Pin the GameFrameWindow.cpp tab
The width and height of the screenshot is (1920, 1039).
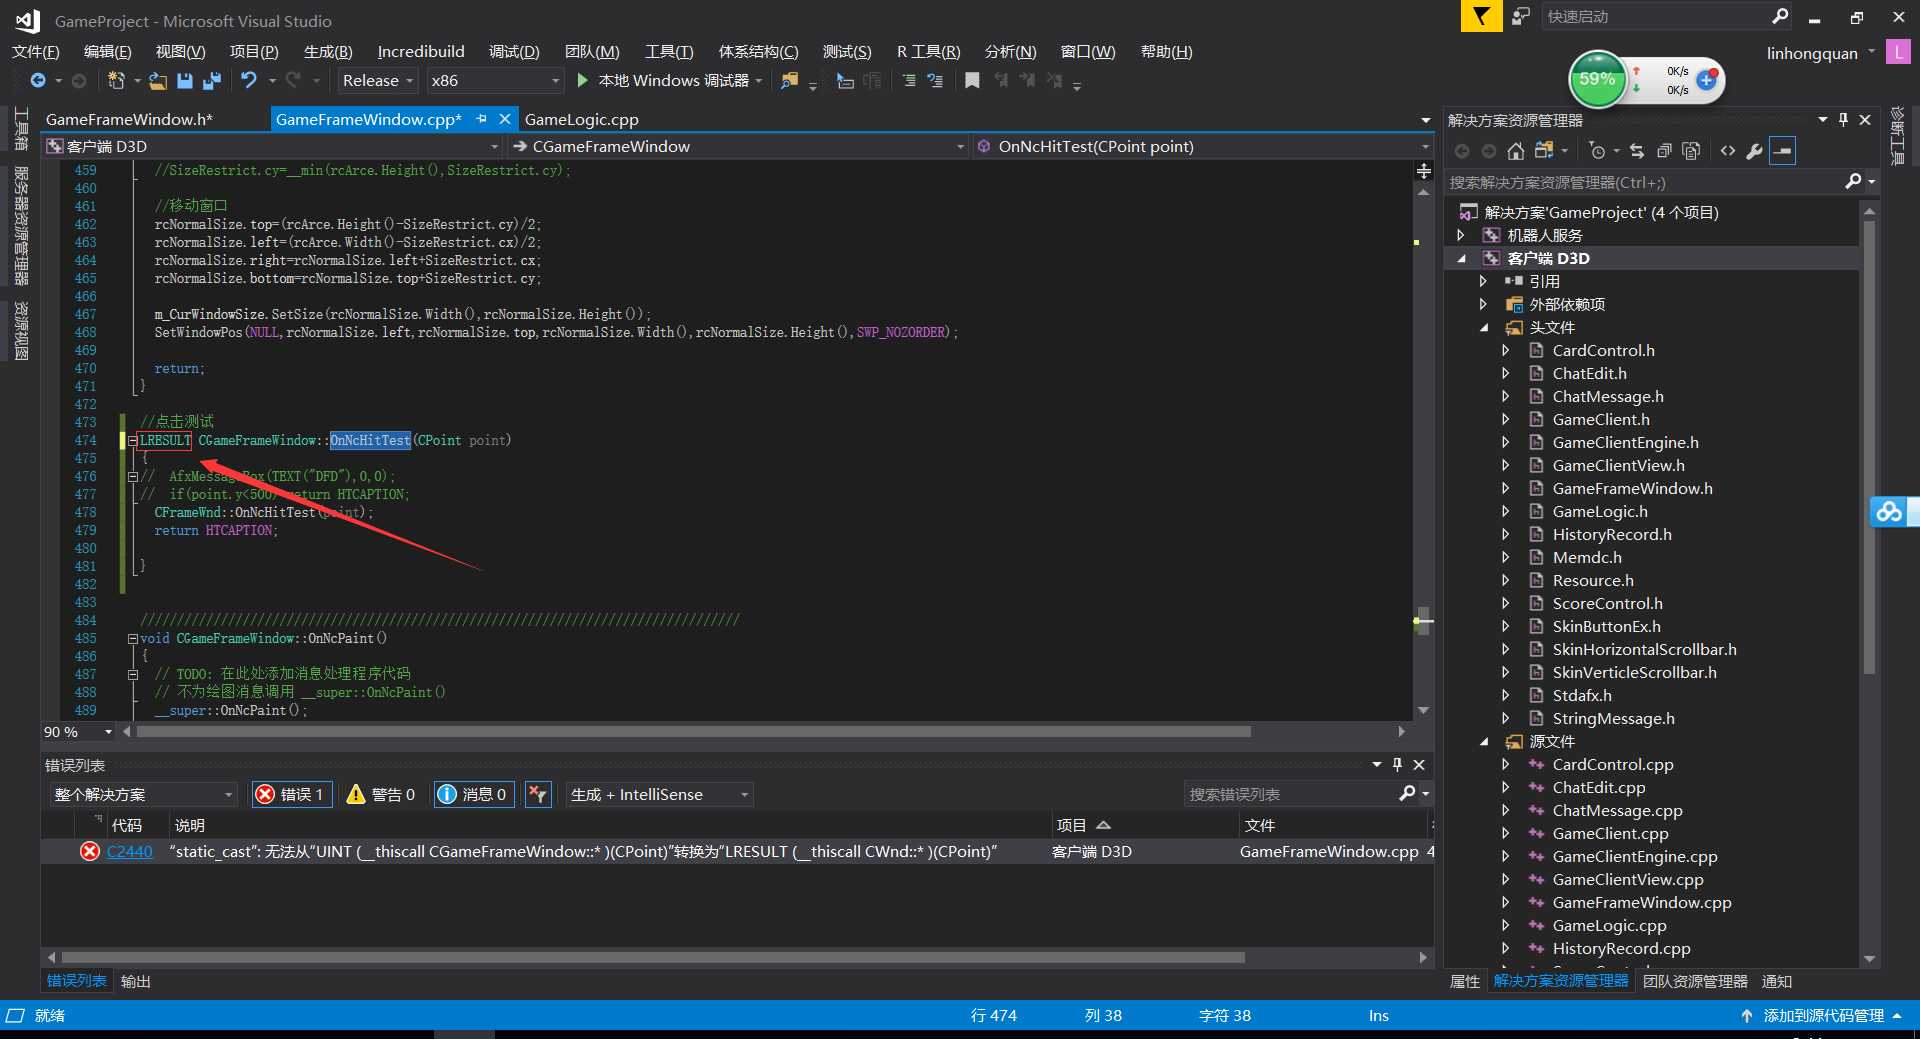point(482,119)
